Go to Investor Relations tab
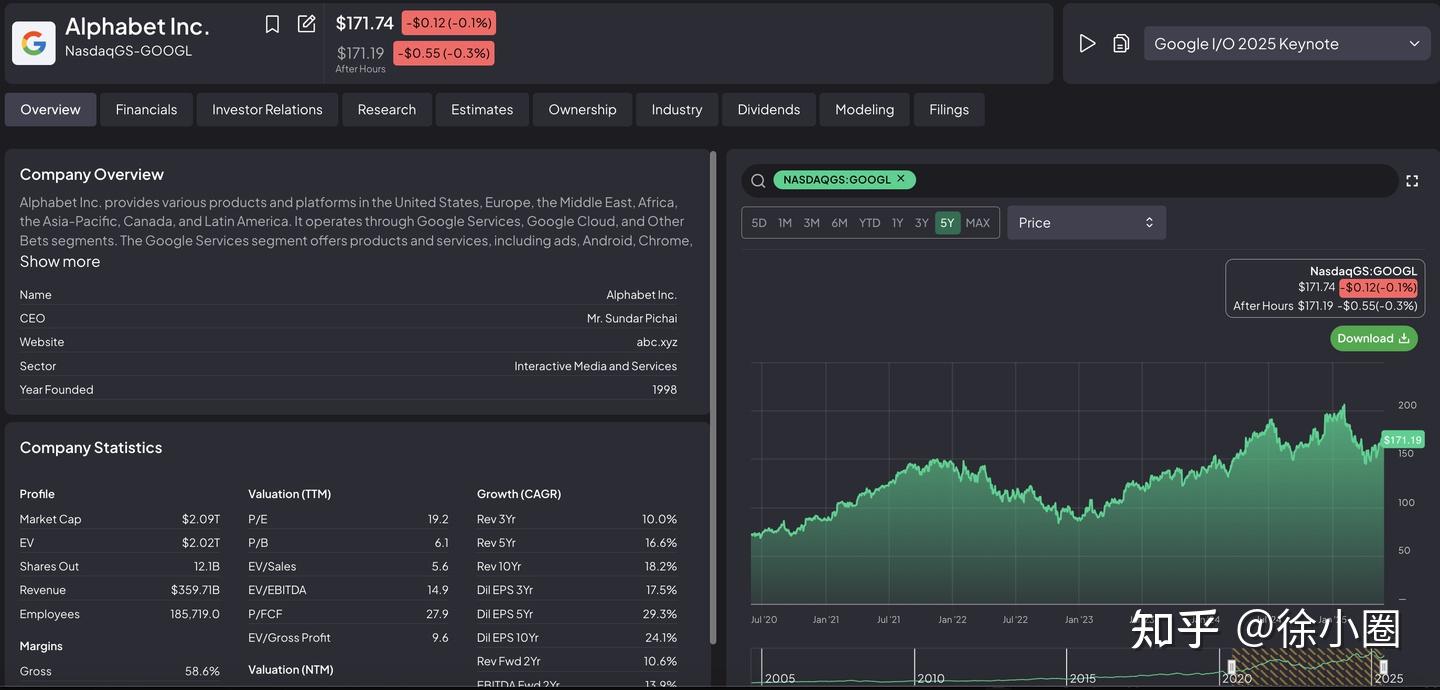Screen dimensions: 1440x690 [267, 109]
